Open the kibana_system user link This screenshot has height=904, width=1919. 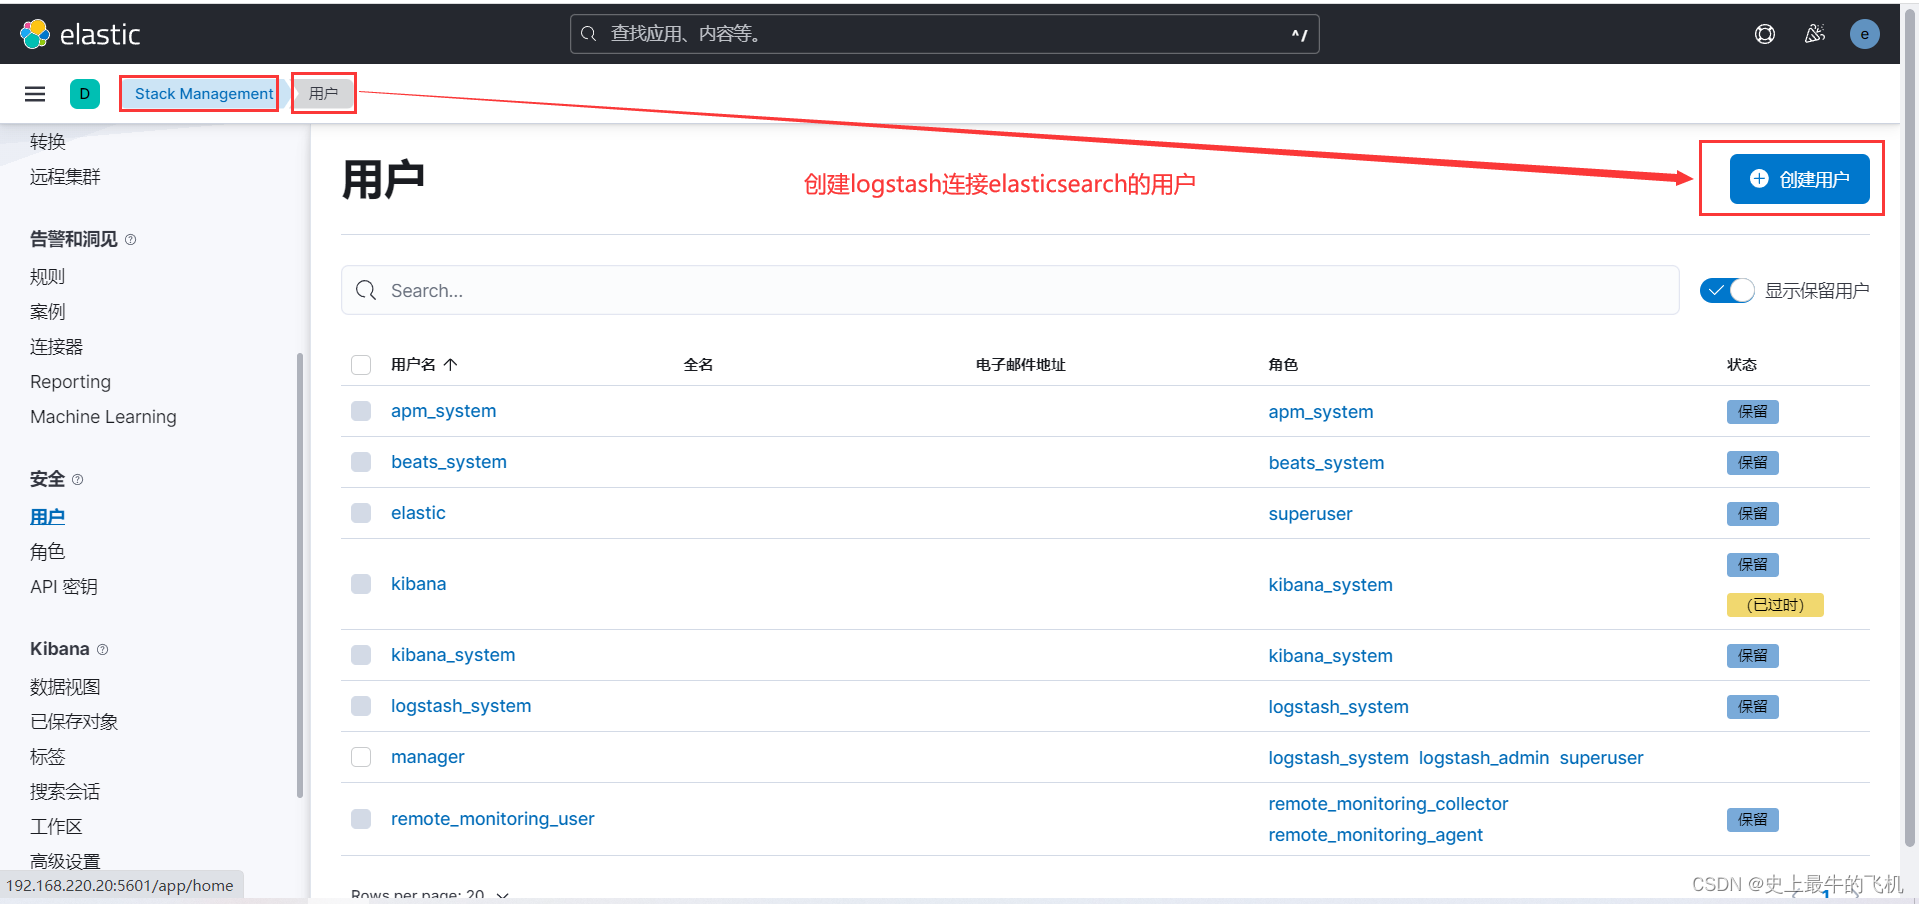tap(453, 655)
